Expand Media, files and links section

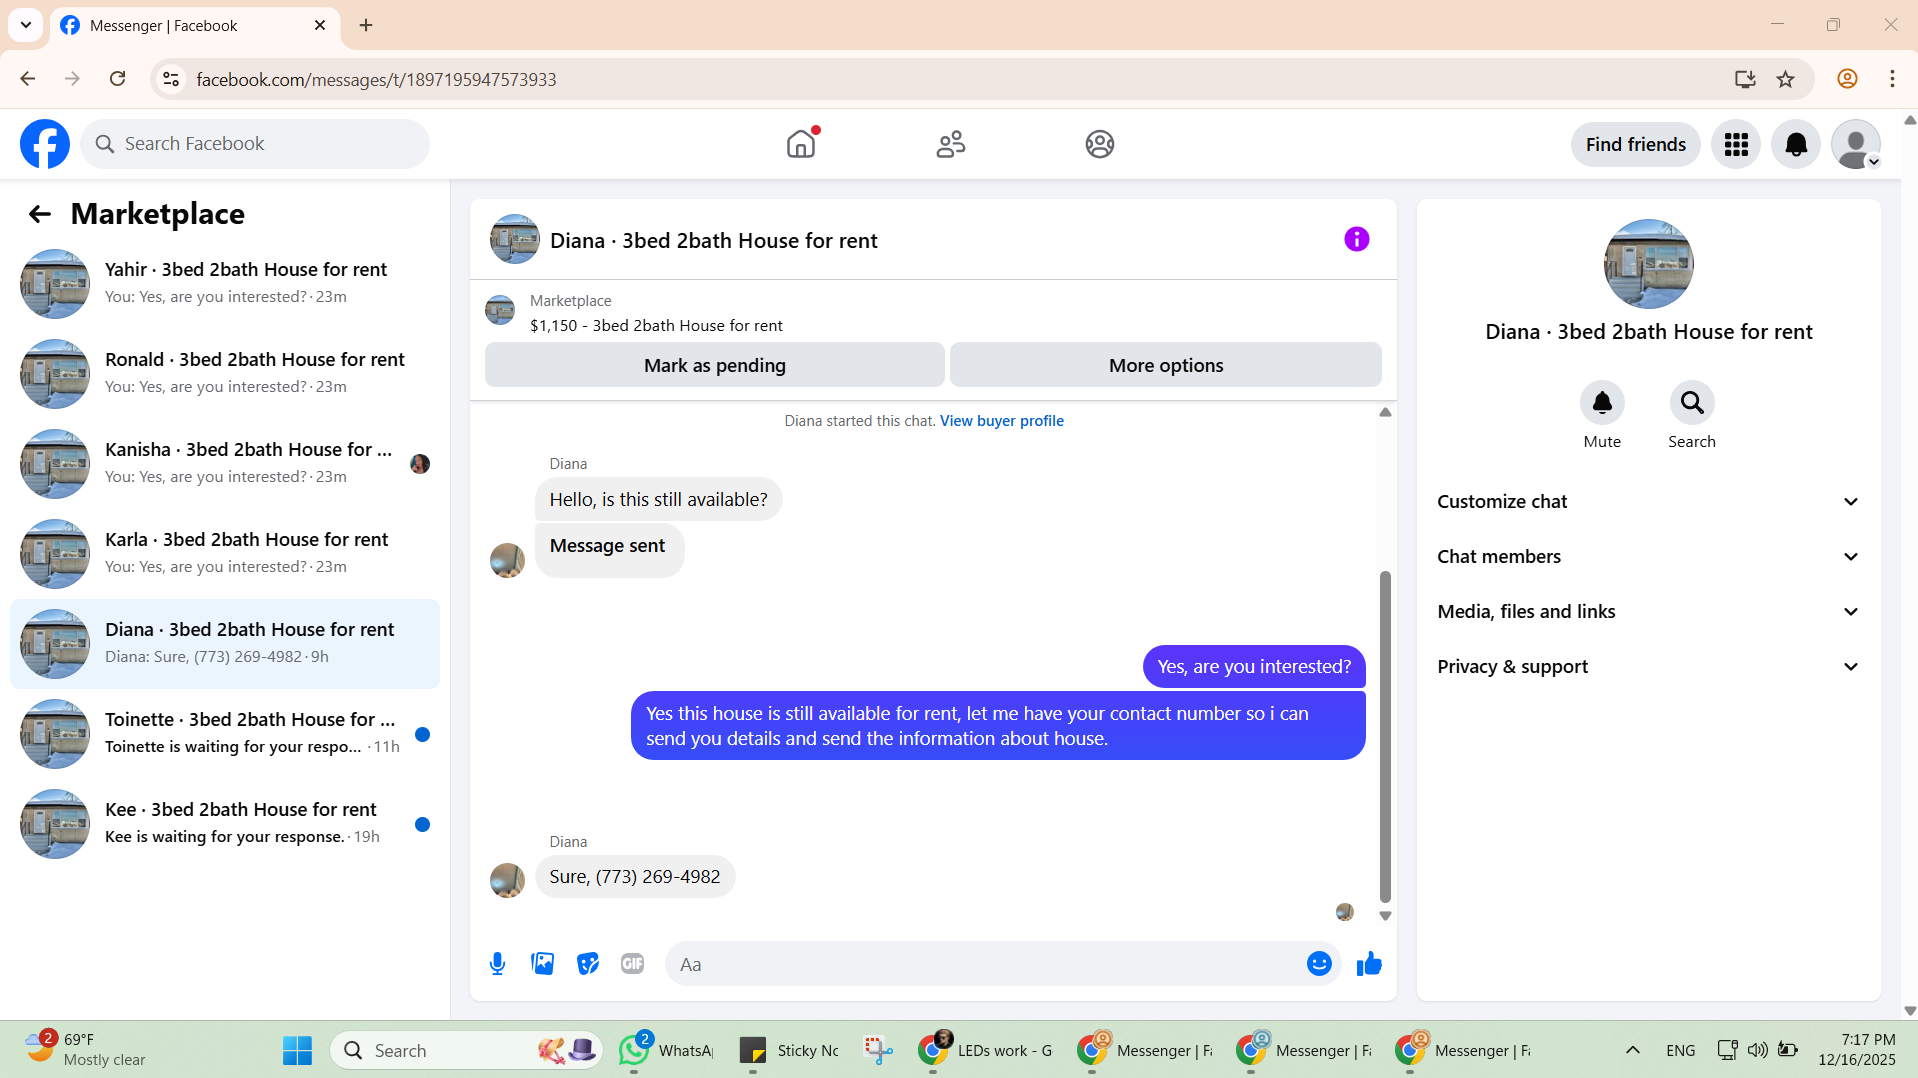(1648, 612)
